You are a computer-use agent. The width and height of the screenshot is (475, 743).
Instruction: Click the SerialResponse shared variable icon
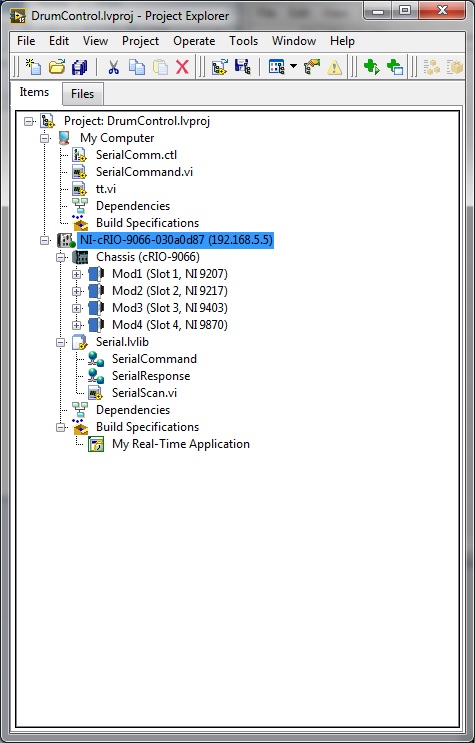coord(96,376)
